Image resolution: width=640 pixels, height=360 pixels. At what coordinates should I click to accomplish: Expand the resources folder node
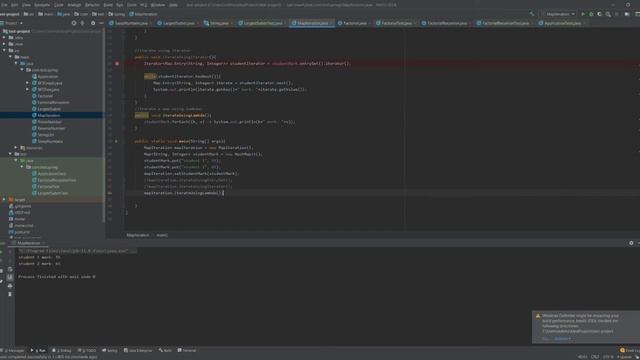point(16,148)
